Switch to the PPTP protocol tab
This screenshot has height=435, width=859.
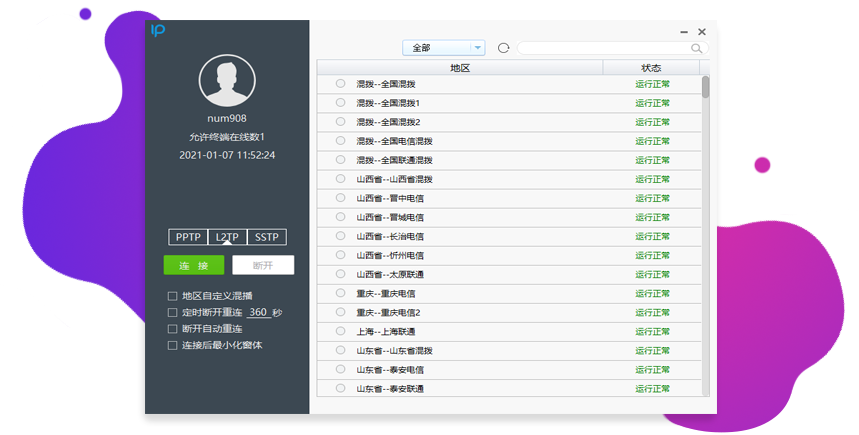coord(188,237)
